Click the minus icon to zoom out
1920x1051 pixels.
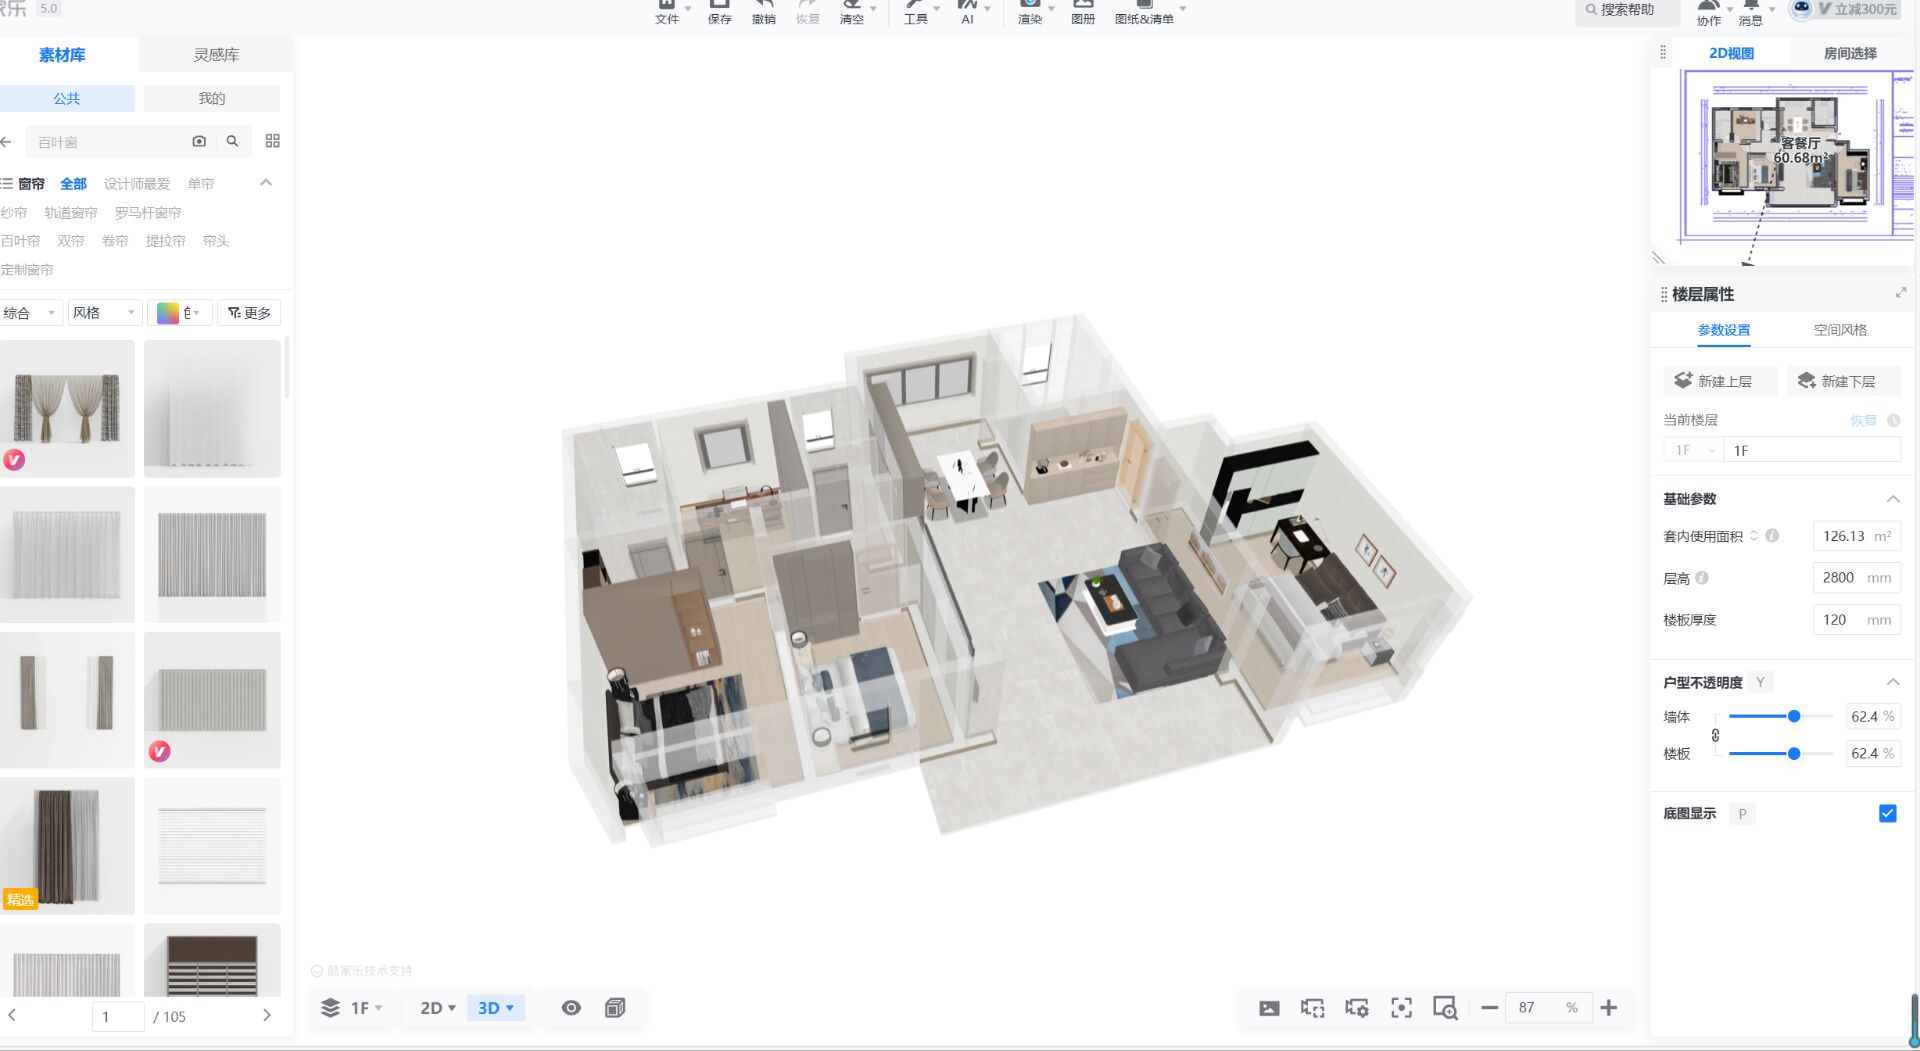[1489, 1008]
